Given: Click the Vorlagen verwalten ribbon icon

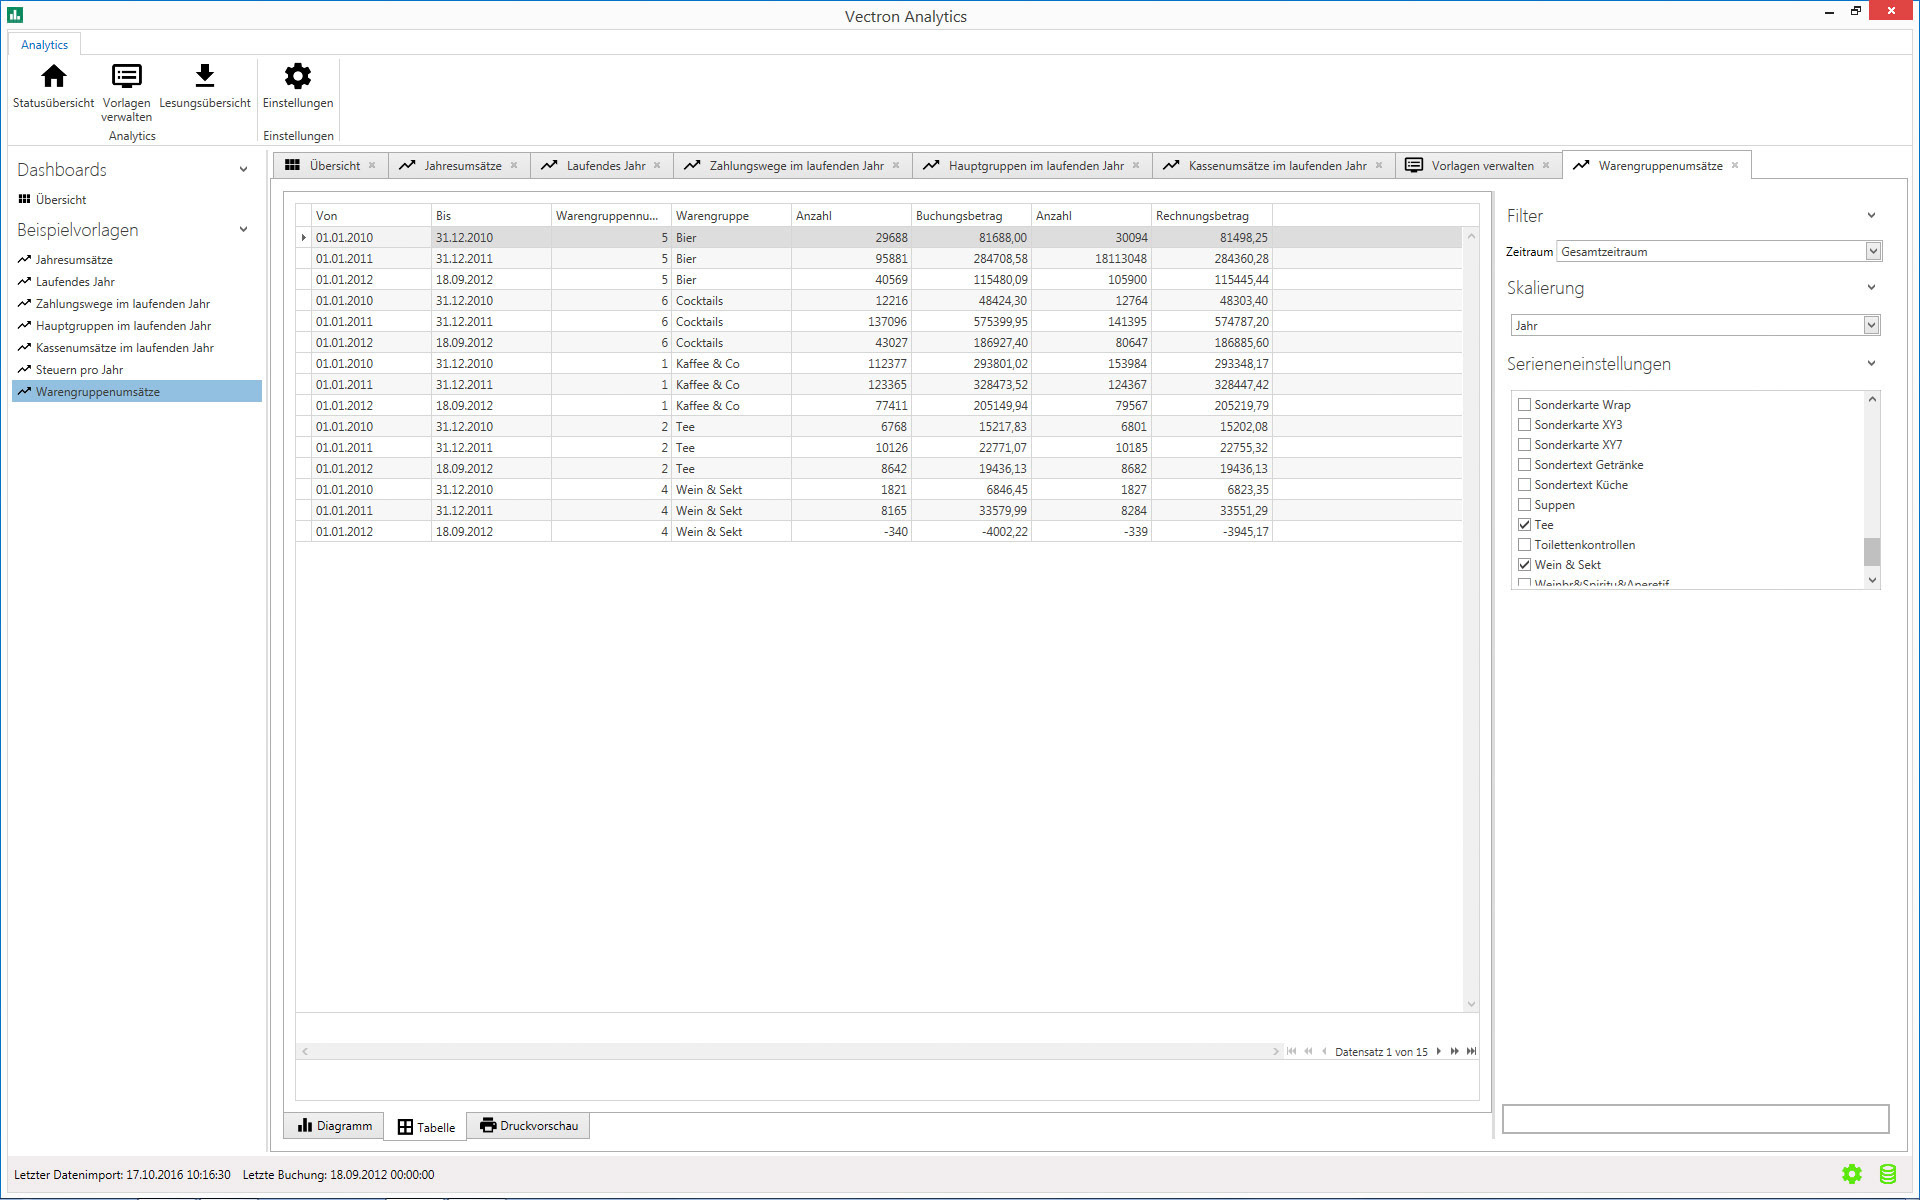Looking at the screenshot, I should [126, 77].
